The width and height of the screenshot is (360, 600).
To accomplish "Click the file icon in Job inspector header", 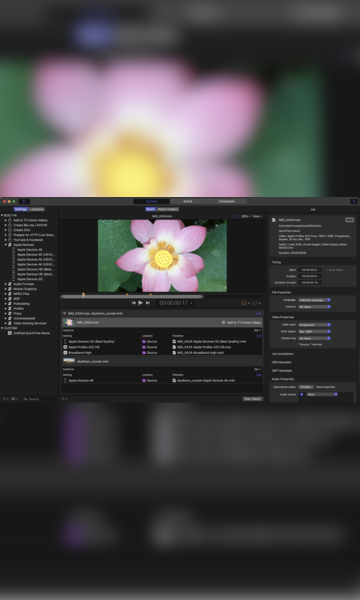I will click(x=274, y=220).
